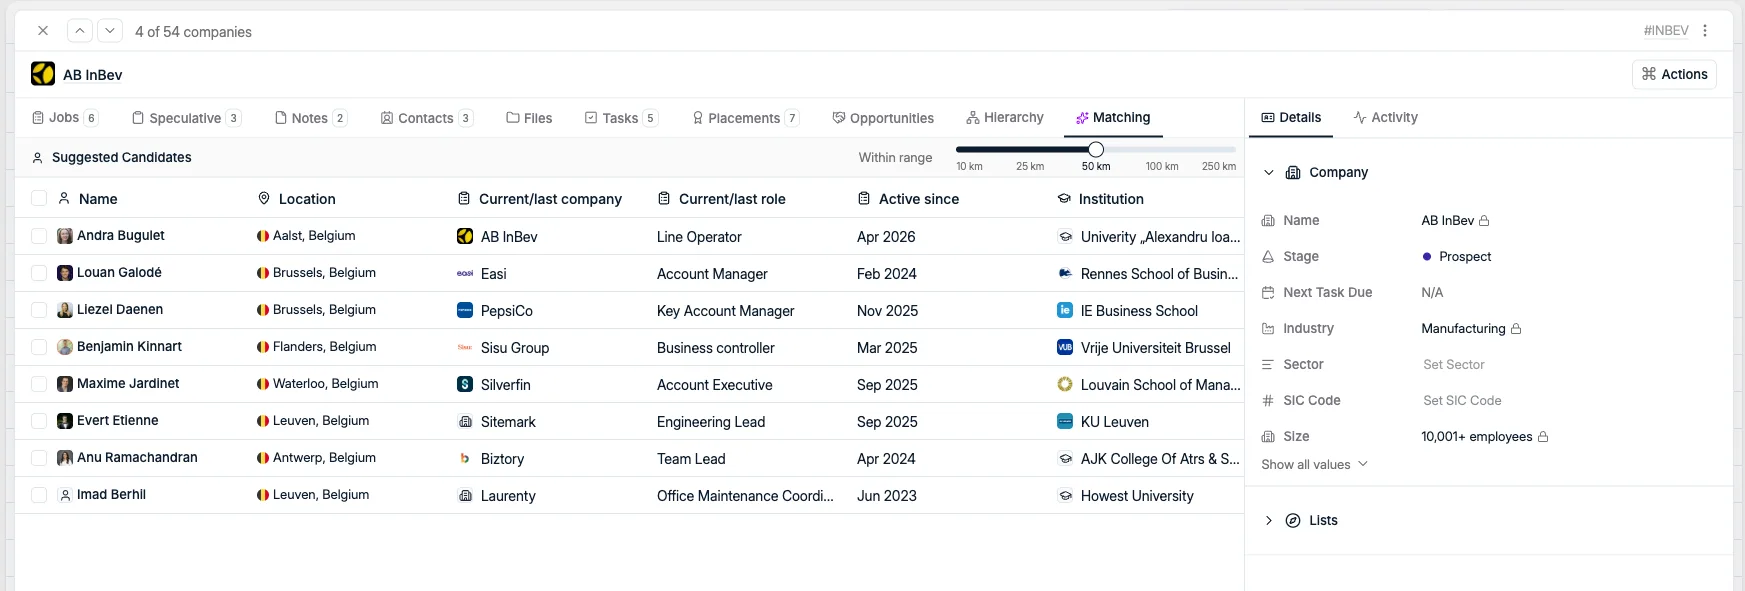Image resolution: width=1745 pixels, height=591 pixels.
Task: Click the PepsiCo company logo
Action: (x=465, y=310)
